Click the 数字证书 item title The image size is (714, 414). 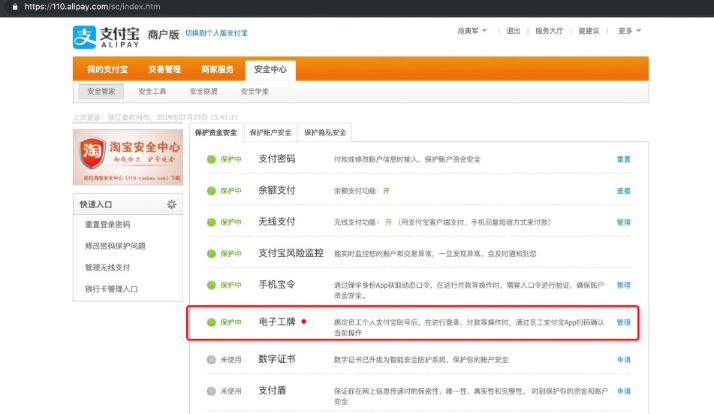click(x=277, y=359)
